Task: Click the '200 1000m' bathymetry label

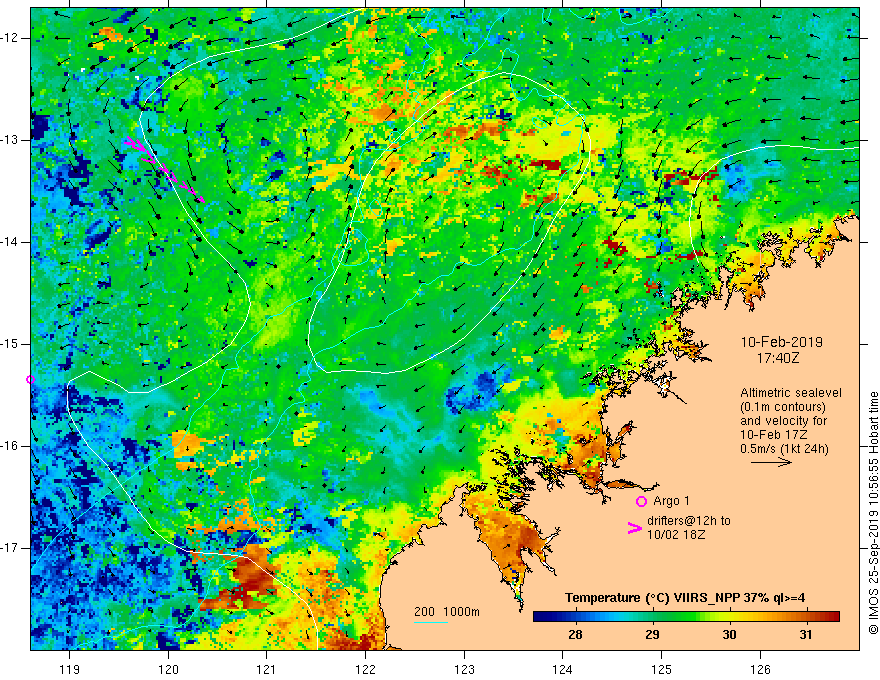Action: (447, 612)
